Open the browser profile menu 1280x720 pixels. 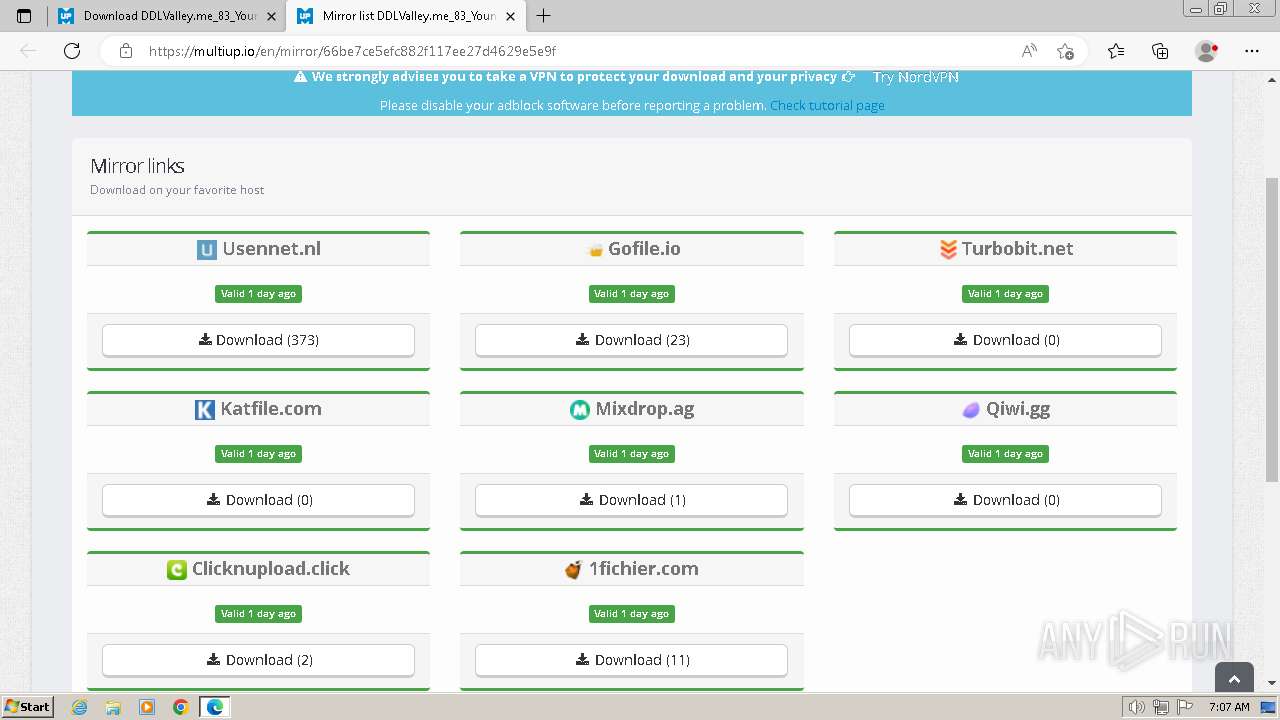(1206, 51)
